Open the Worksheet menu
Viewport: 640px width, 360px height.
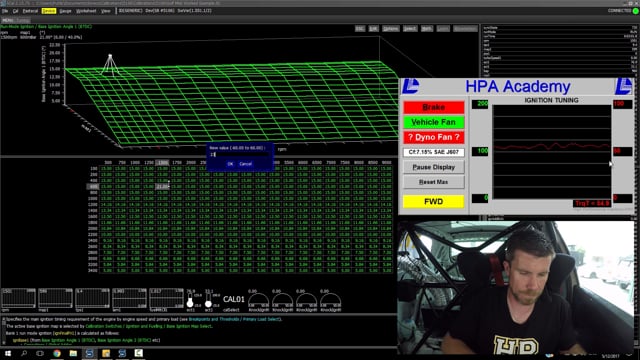click(86, 11)
